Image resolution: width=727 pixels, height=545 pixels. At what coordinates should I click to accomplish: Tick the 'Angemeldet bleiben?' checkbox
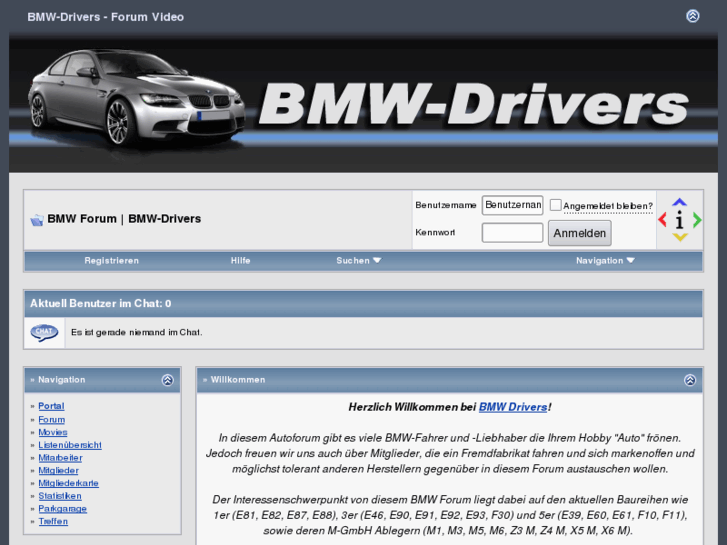tap(556, 205)
